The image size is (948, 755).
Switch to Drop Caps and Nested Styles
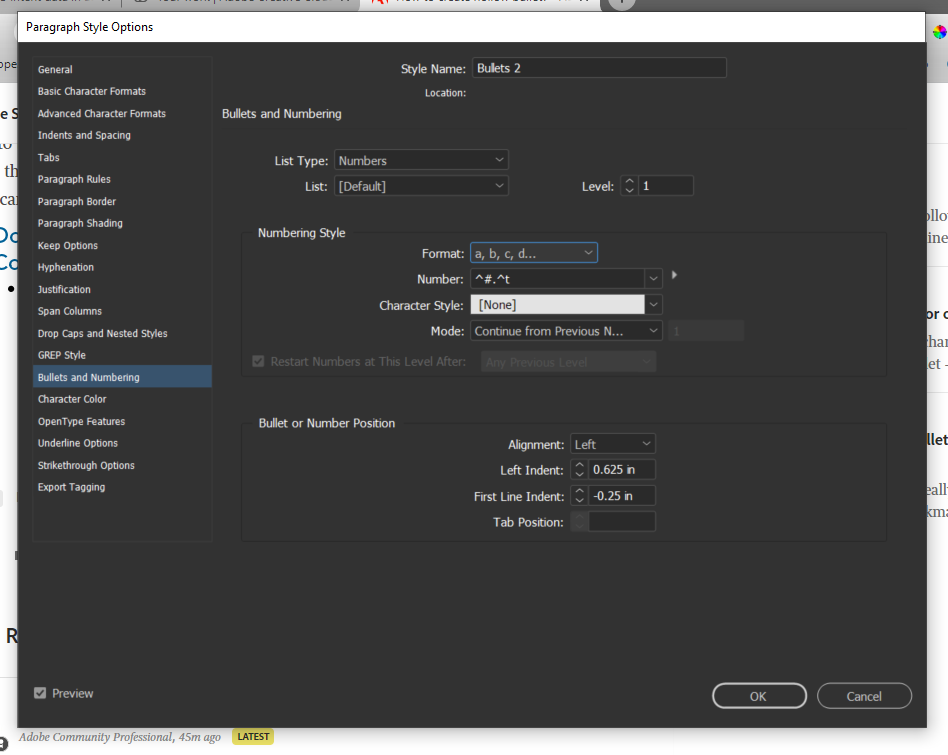point(100,333)
